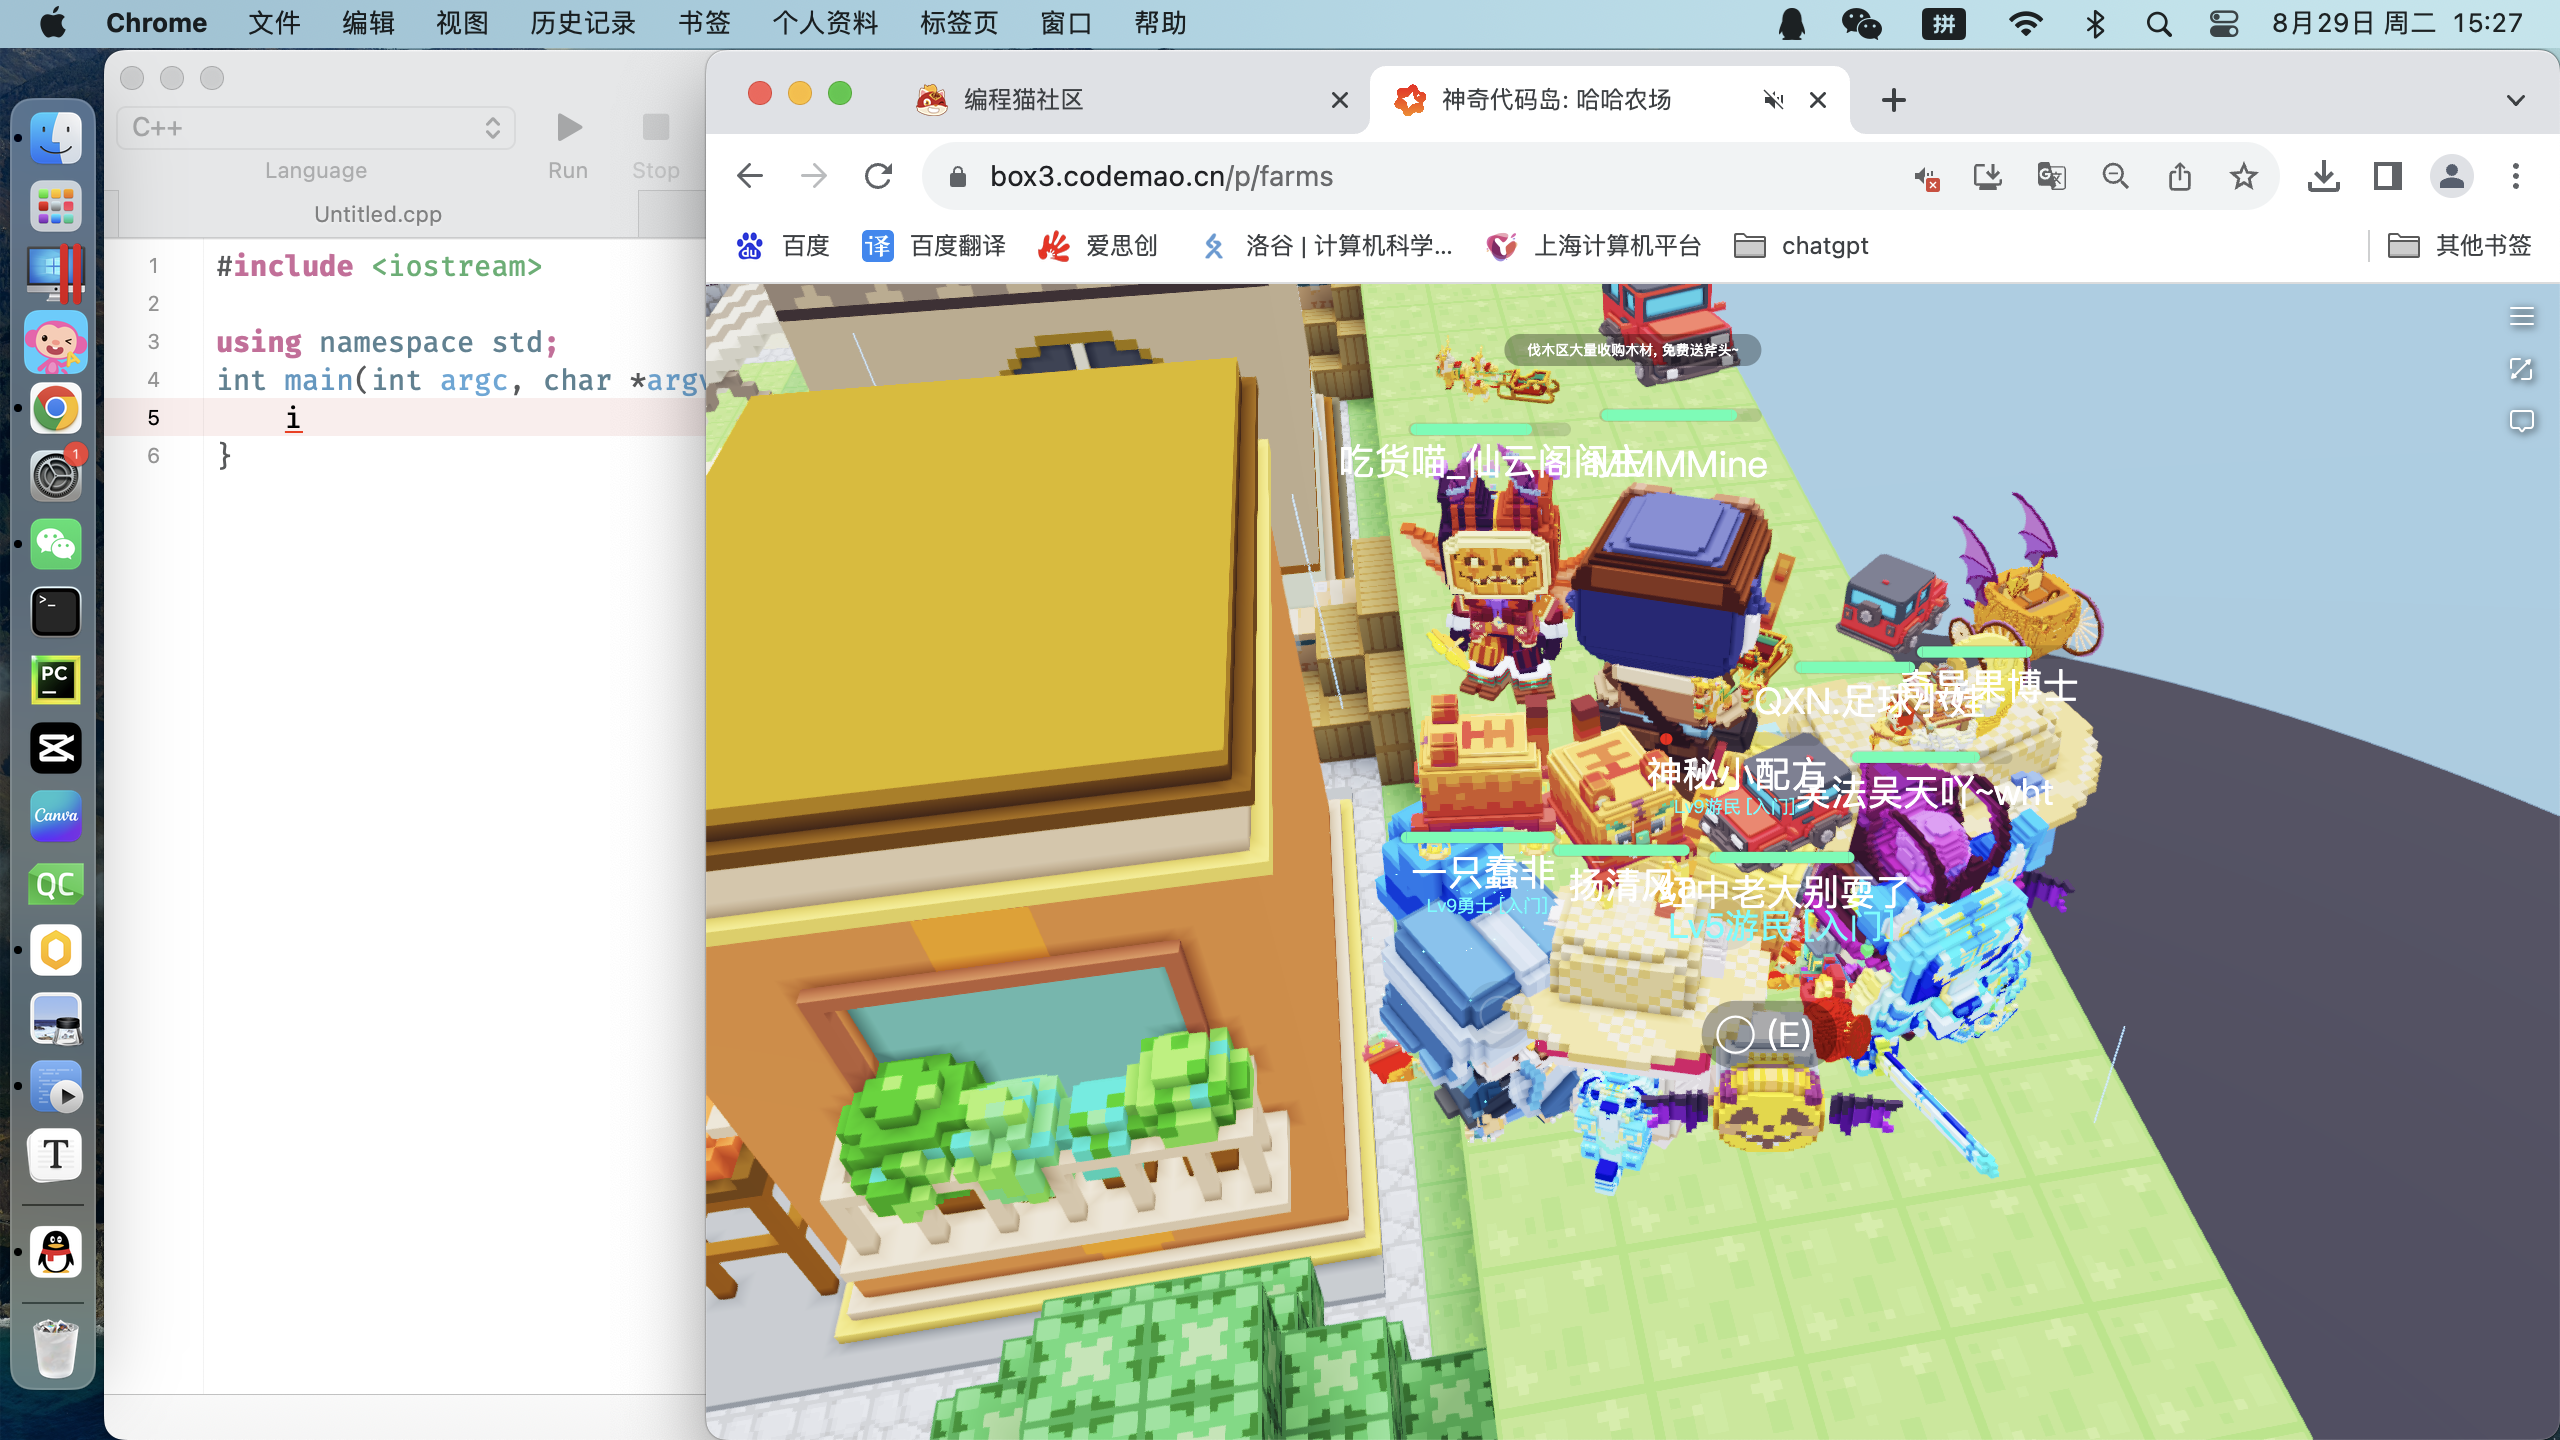Toggle game fullscreen icon
Viewport: 2560px width, 1440px height.
click(x=2522, y=370)
